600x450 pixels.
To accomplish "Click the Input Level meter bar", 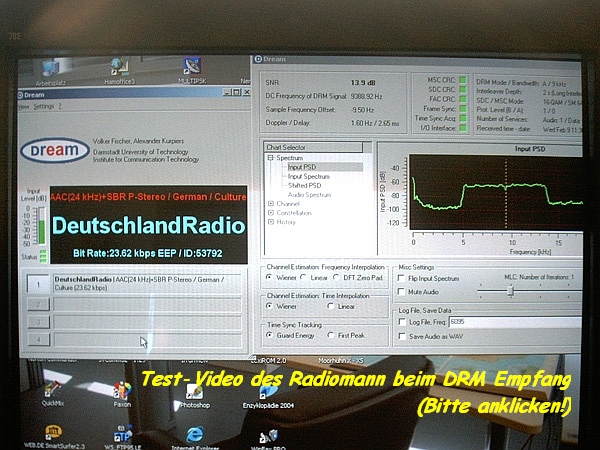I will pyautogui.click(x=41, y=226).
